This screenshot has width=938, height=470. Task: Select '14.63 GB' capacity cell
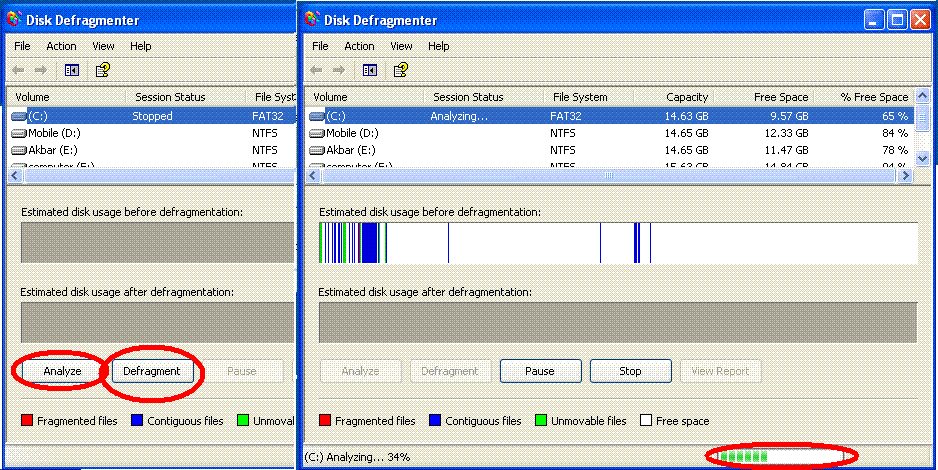[686, 116]
